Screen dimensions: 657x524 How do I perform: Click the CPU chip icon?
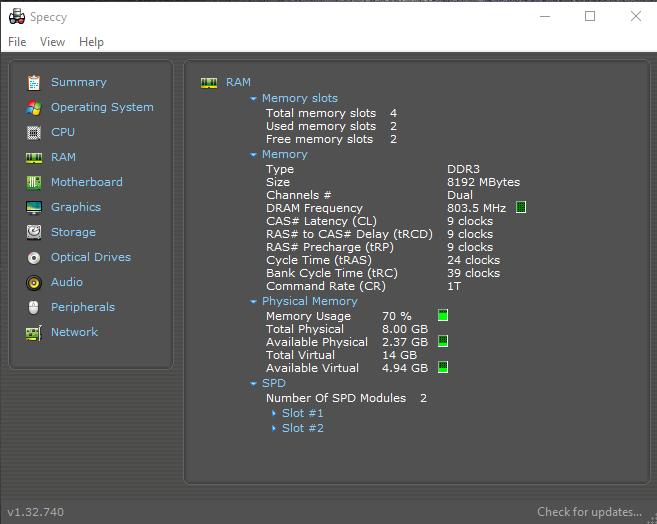34,133
